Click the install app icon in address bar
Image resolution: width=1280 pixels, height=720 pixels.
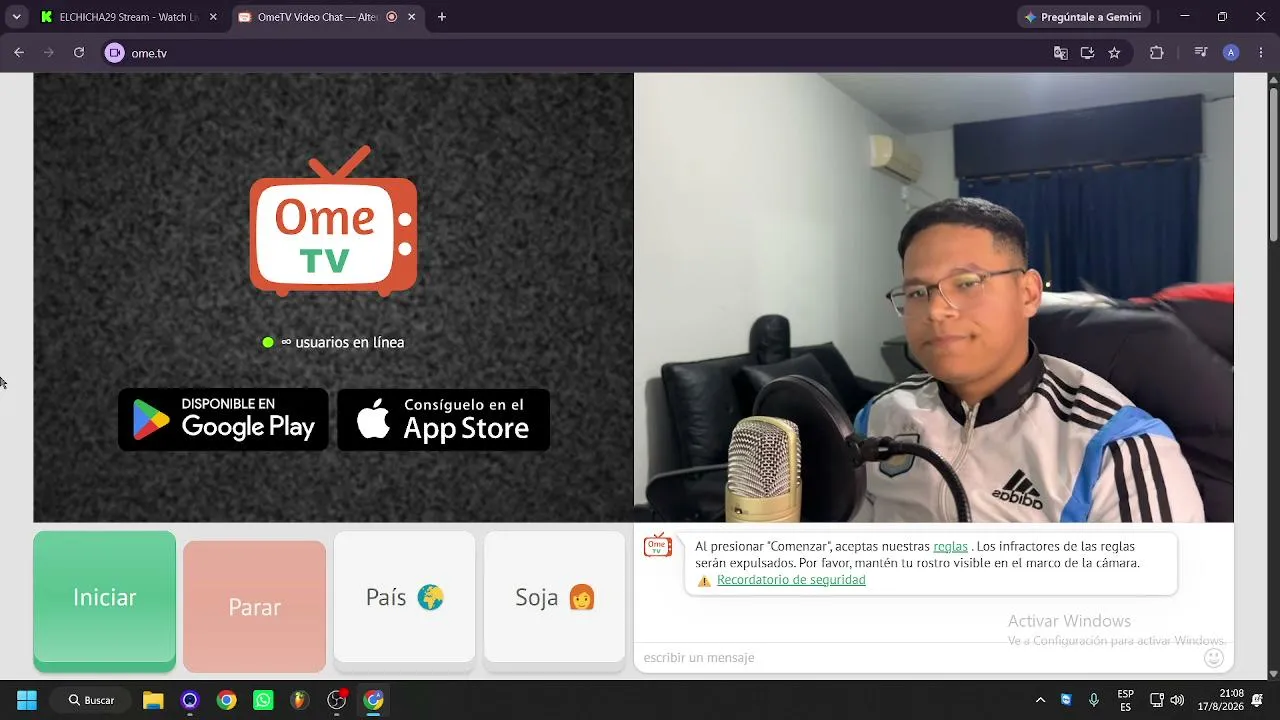tap(1087, 53)
